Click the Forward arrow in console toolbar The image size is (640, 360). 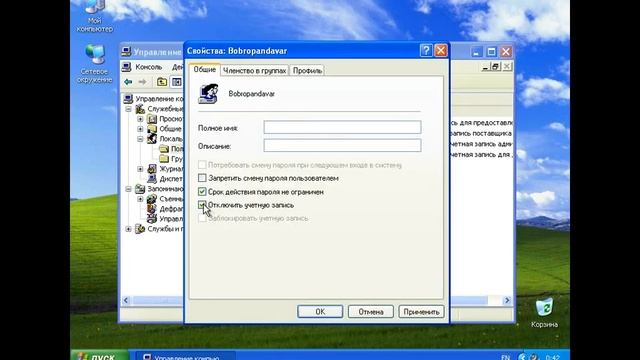point(142,82)
